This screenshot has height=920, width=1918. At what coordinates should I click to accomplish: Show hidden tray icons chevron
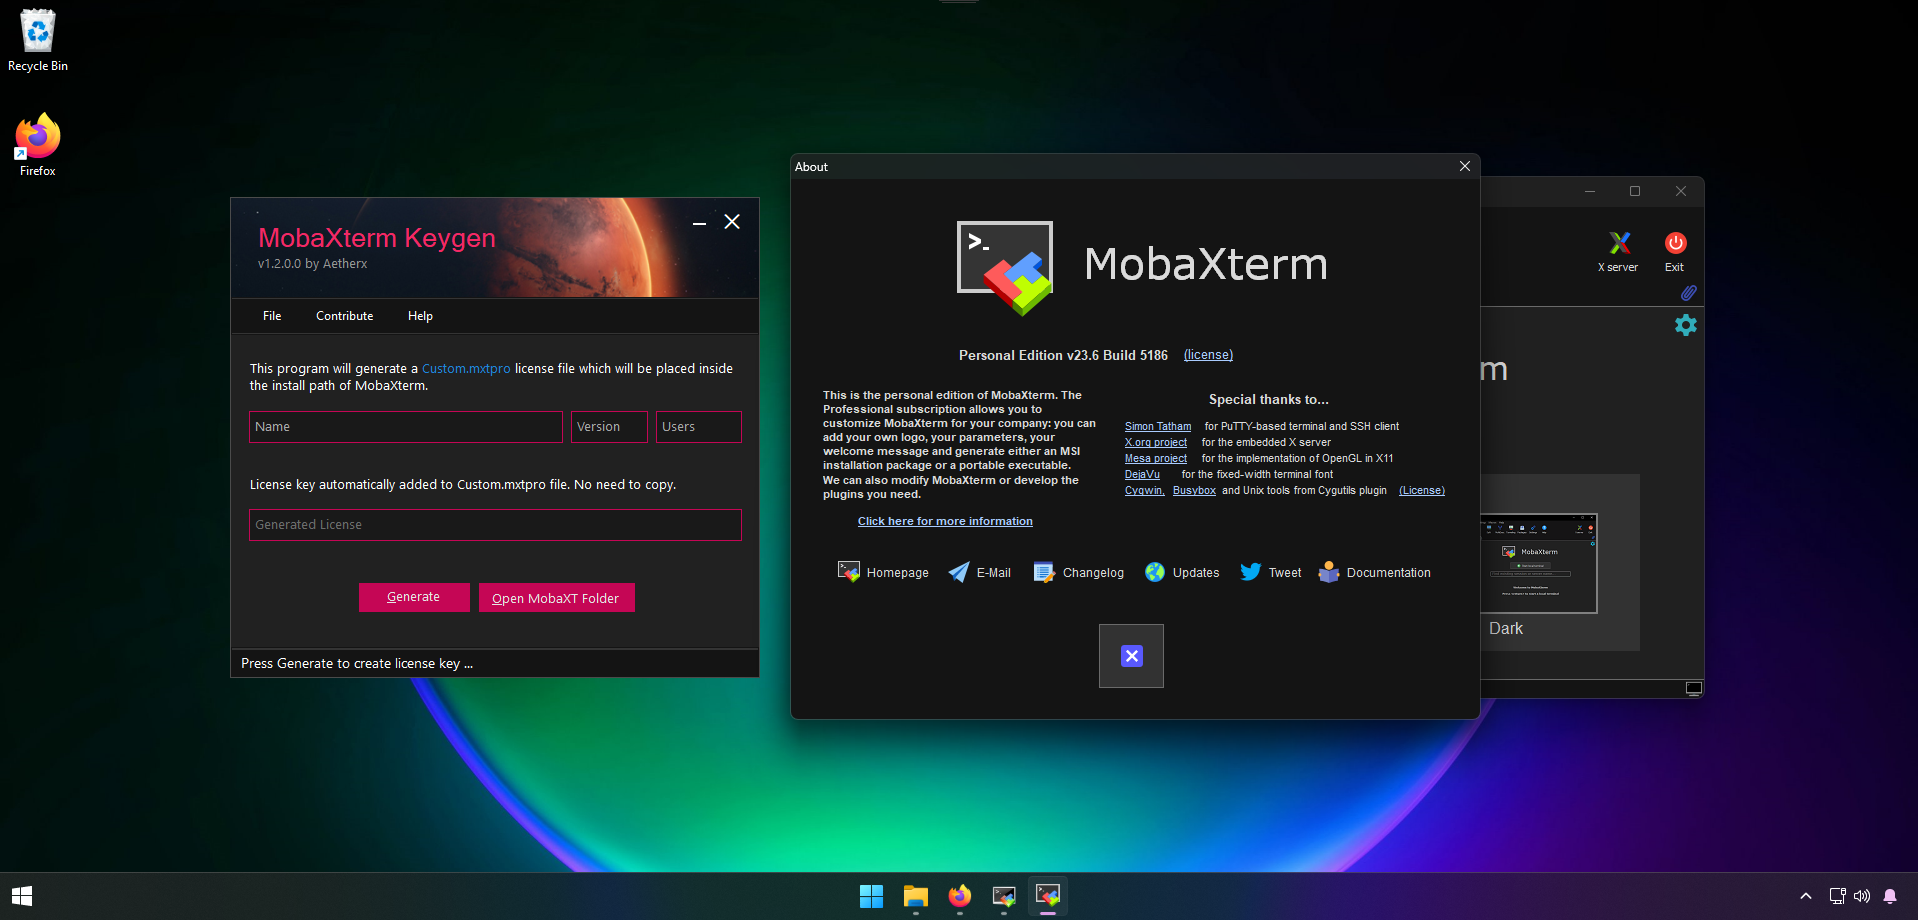(x=1806, y=896)
